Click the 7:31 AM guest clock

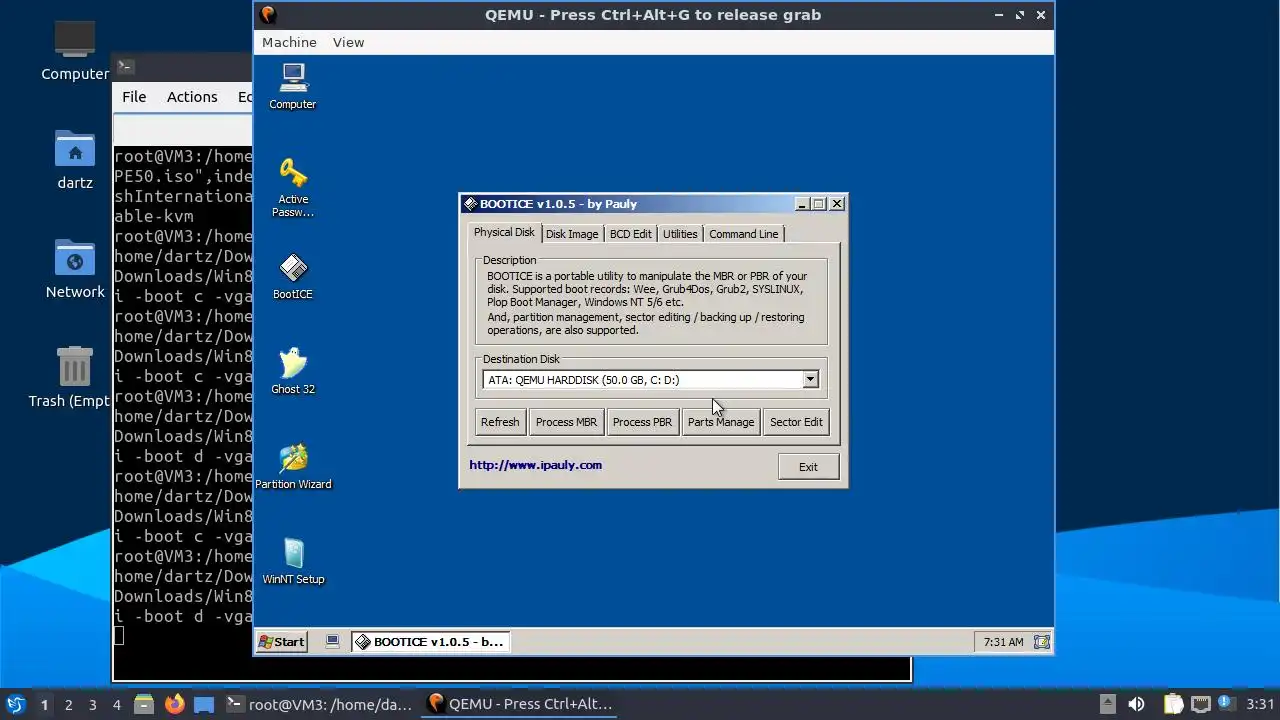coord(1003,642)
